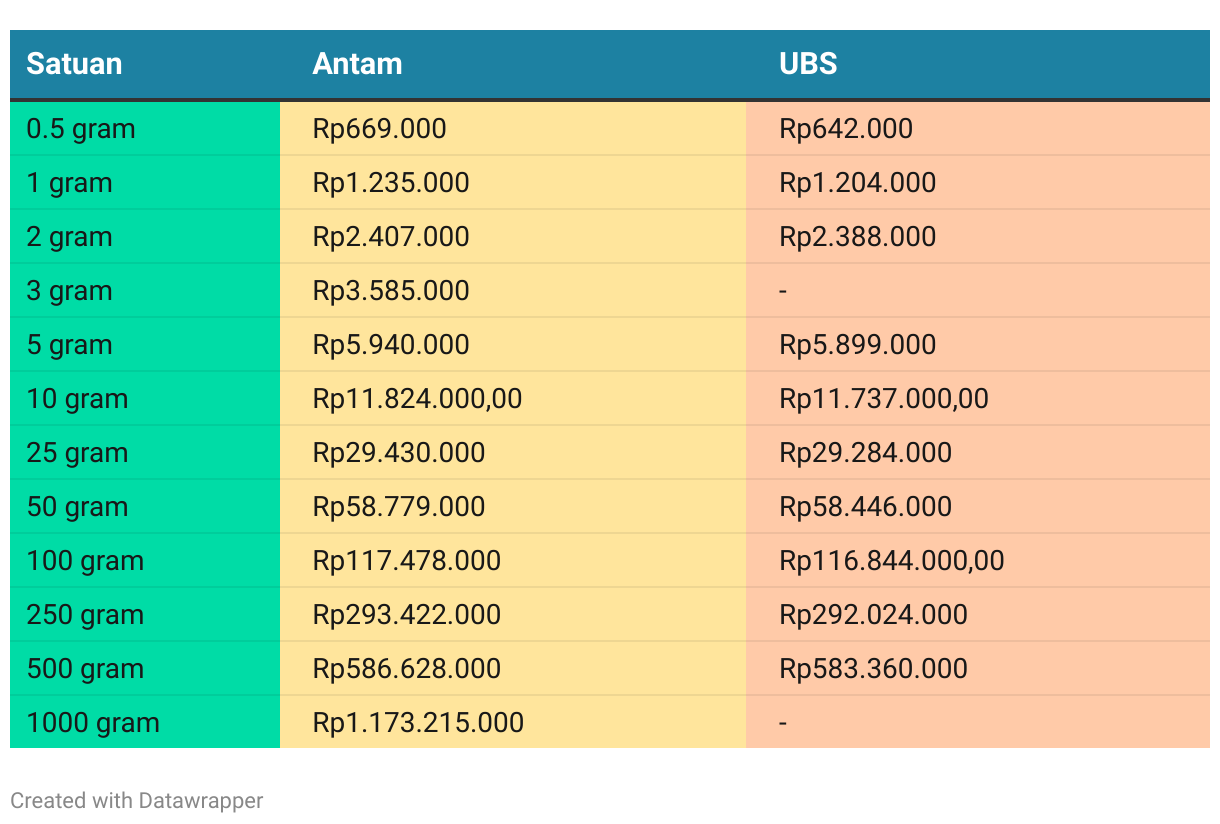The height and width of the screenshot is (824, 1220).
Task: Click the Antam column header
Action: point(357,64)
